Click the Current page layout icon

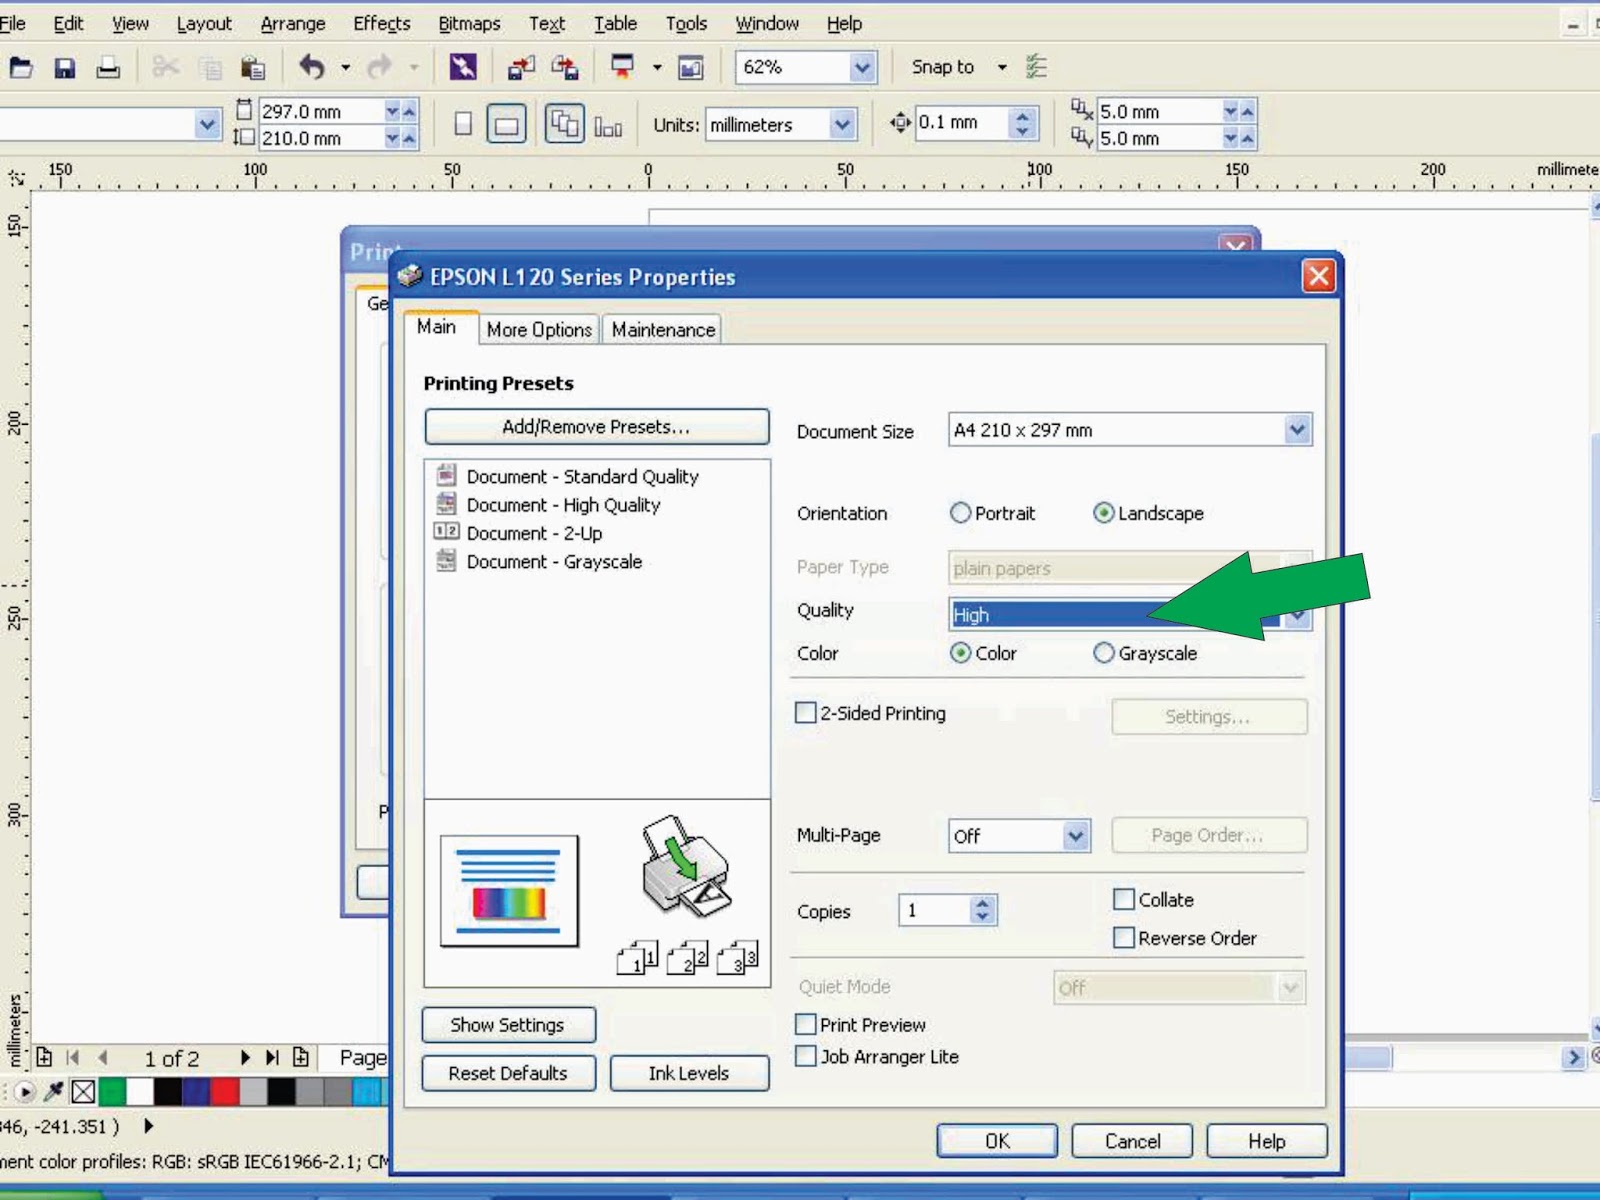(608, 126)
